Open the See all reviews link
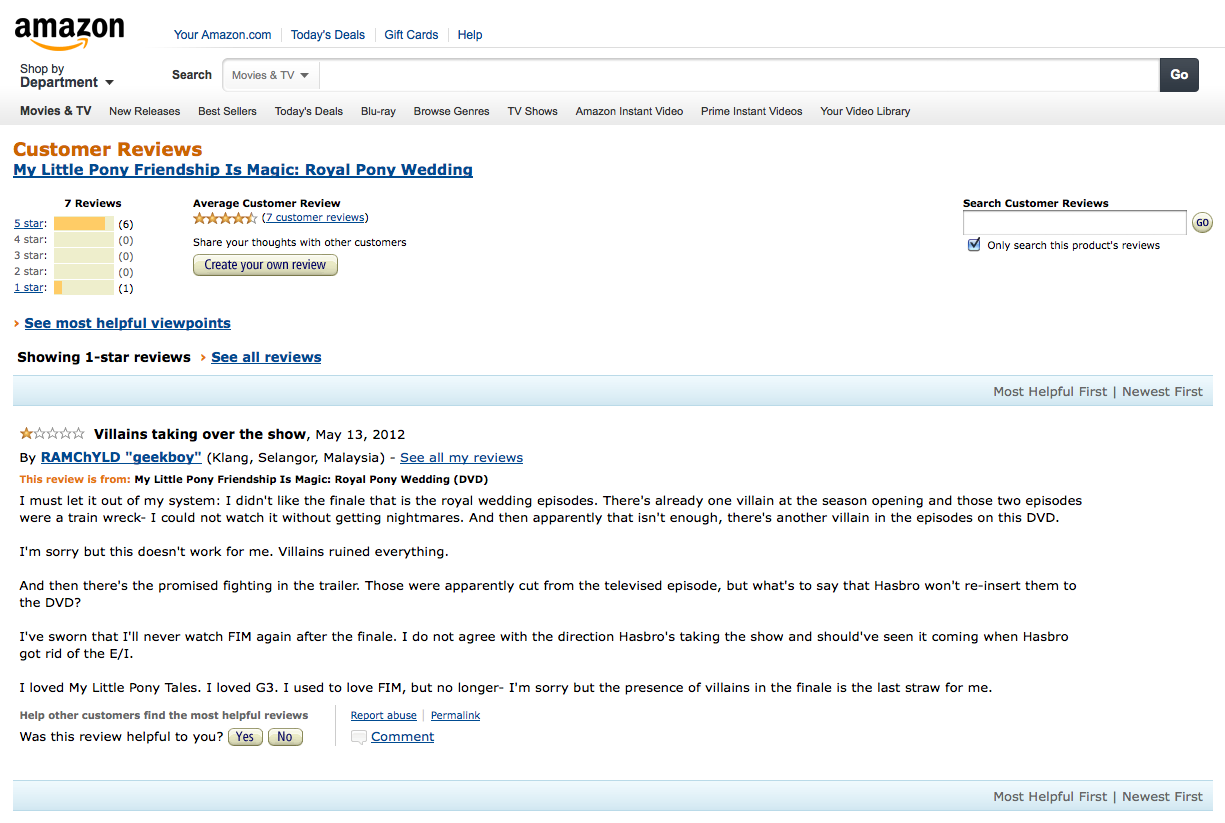Screen dimensions: 1225x823 (x=266, y=357)
